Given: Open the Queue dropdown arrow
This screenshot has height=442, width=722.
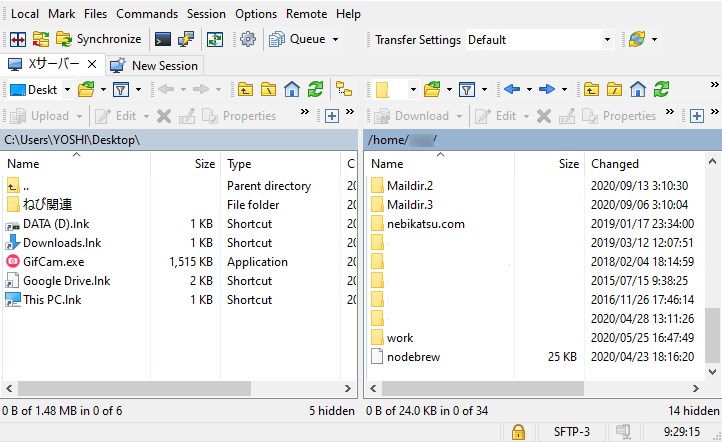Looking at the screenshot, I should pos(335,40).
